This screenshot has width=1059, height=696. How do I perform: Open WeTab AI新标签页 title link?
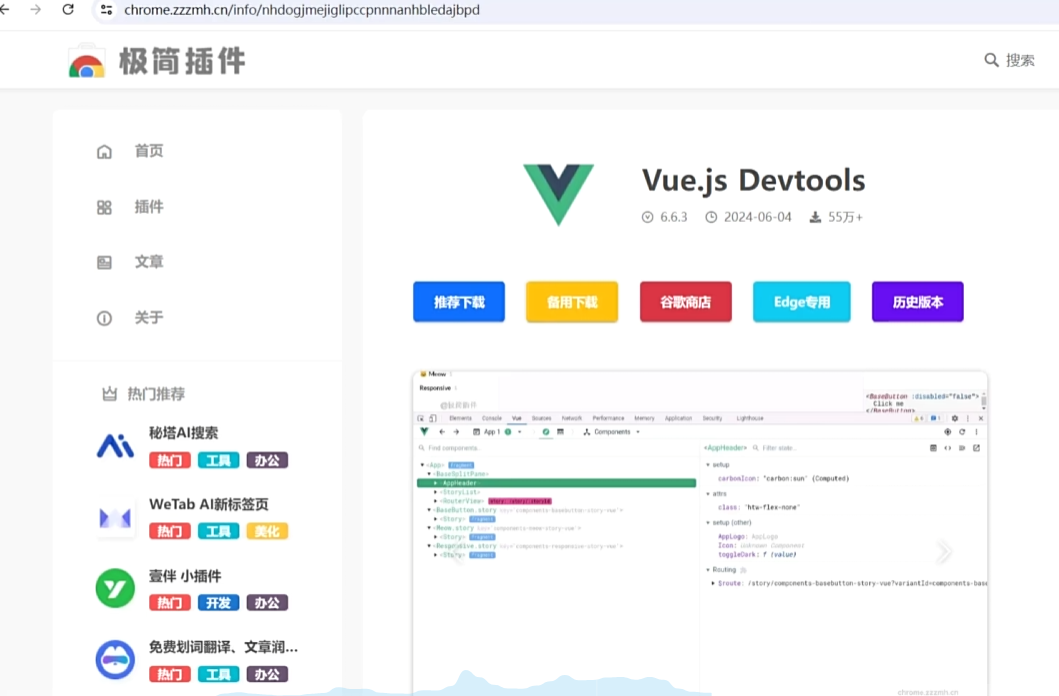[x=209, y=504]
